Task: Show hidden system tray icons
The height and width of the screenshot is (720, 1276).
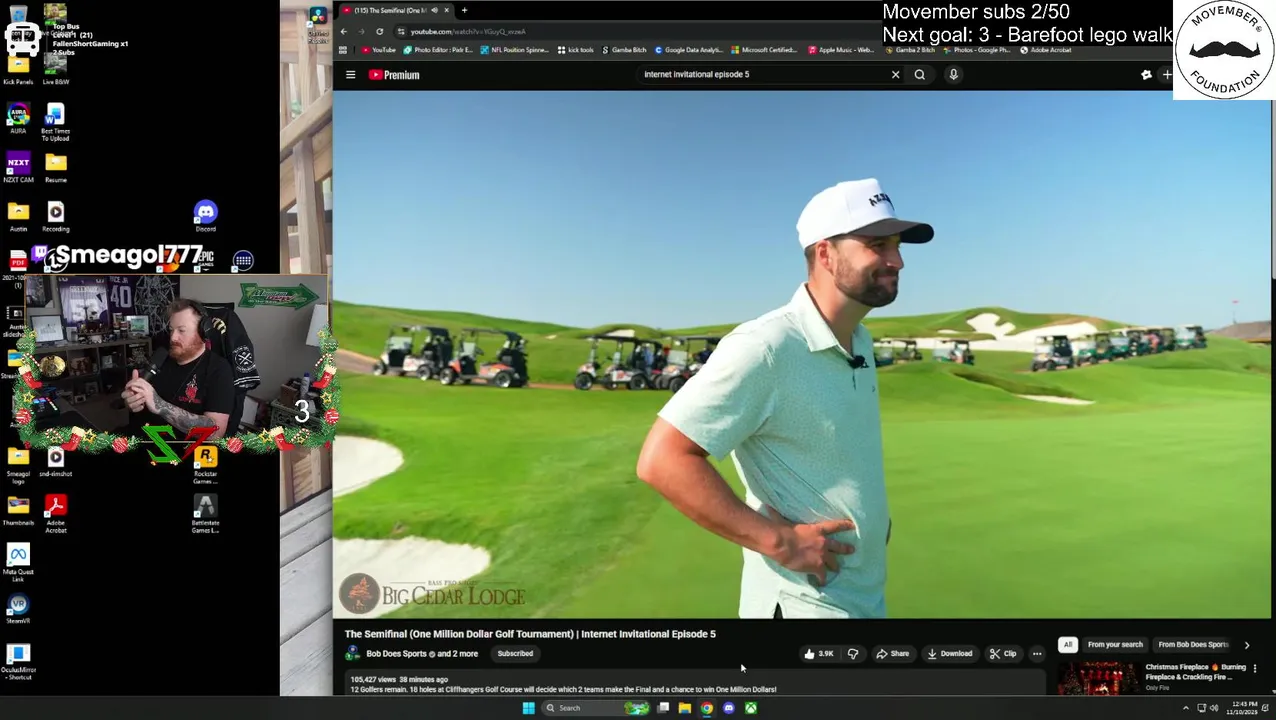Action: (1186, 708)
